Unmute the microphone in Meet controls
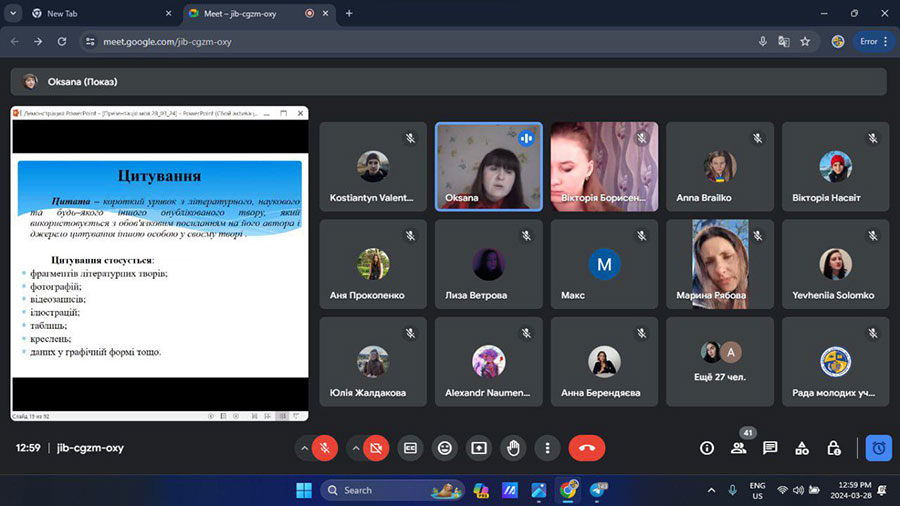The width and height of the screenshot is (900, 506). 325,448
